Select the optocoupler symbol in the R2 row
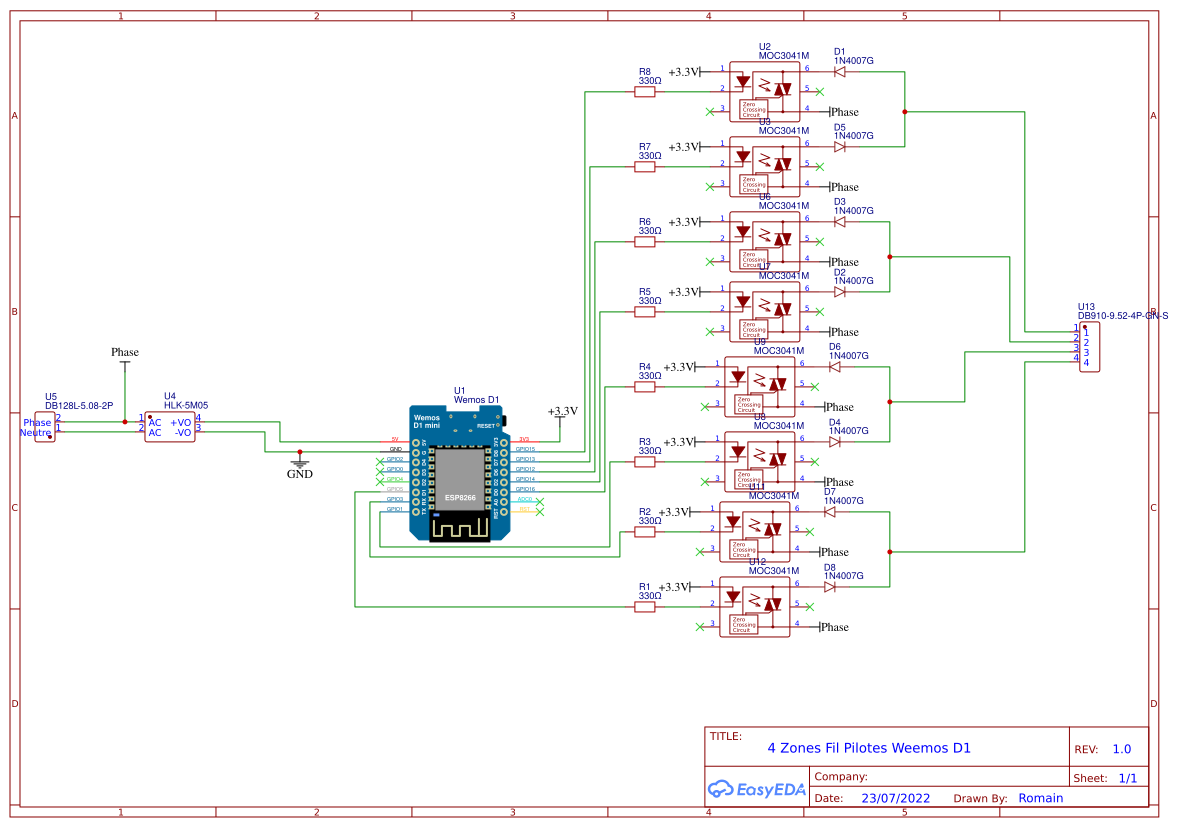The image size is (1179, 827). pos(755,532)
